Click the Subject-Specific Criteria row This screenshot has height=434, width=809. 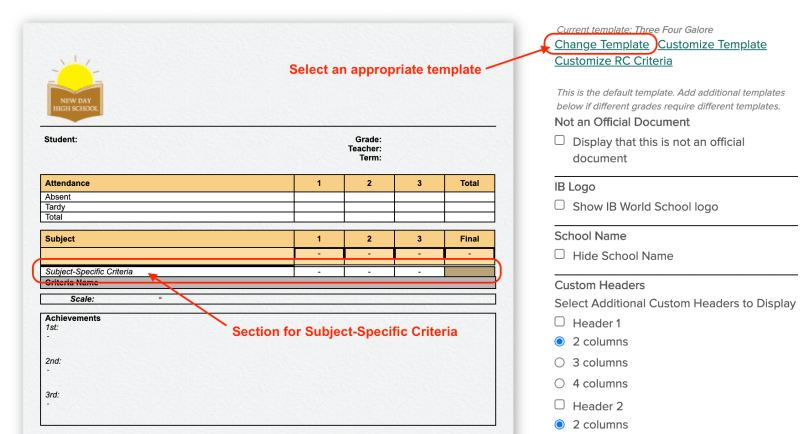click(x=267, y=271)
